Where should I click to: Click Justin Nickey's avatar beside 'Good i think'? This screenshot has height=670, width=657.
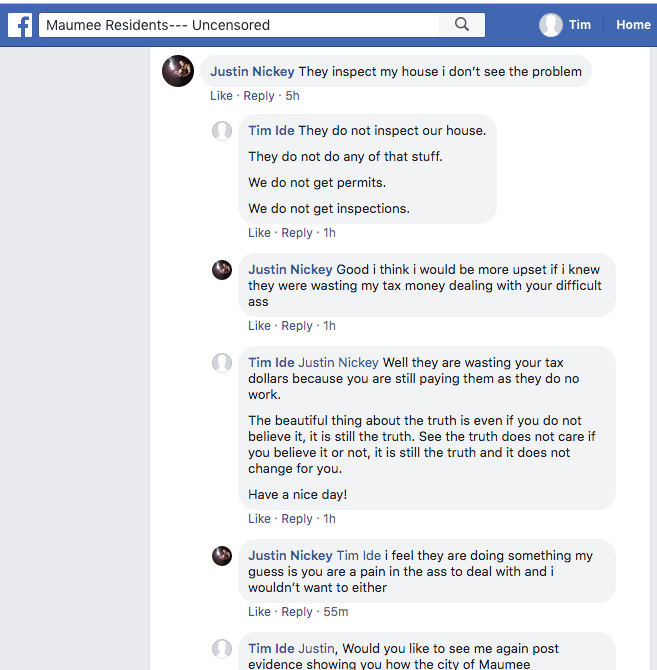(222, 270)
